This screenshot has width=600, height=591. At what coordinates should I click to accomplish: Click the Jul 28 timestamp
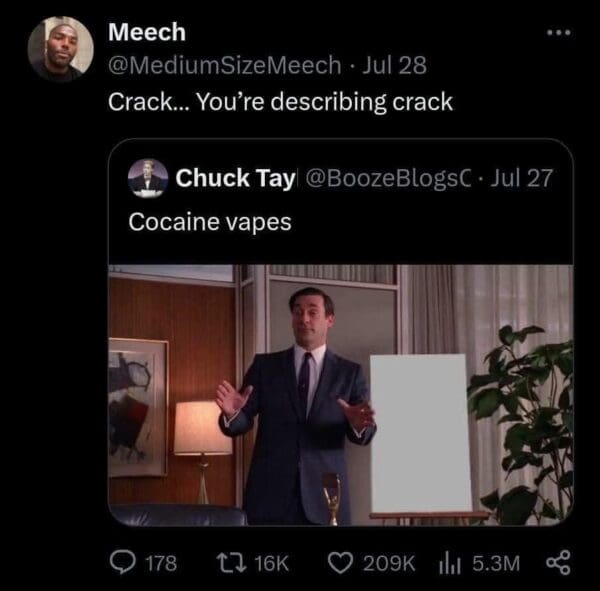[397, 66]
